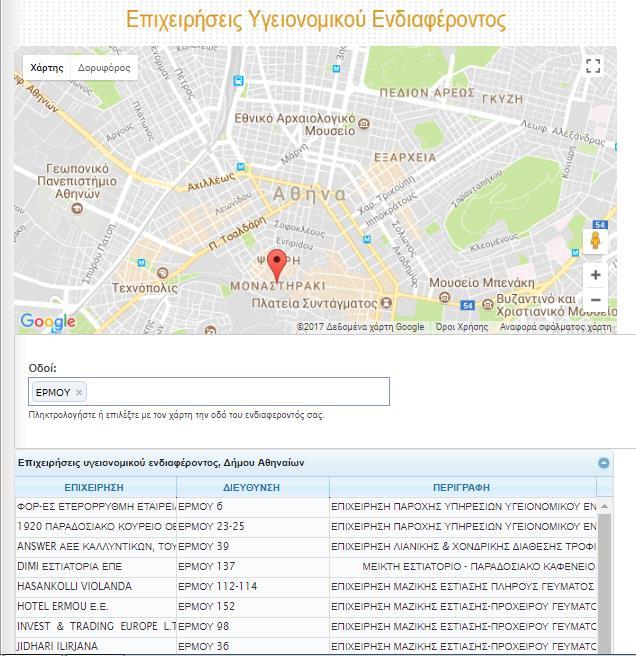Viewport: 636px width, 656px height.
Task: Zoom out on the map
Action: tap(595, 300)
